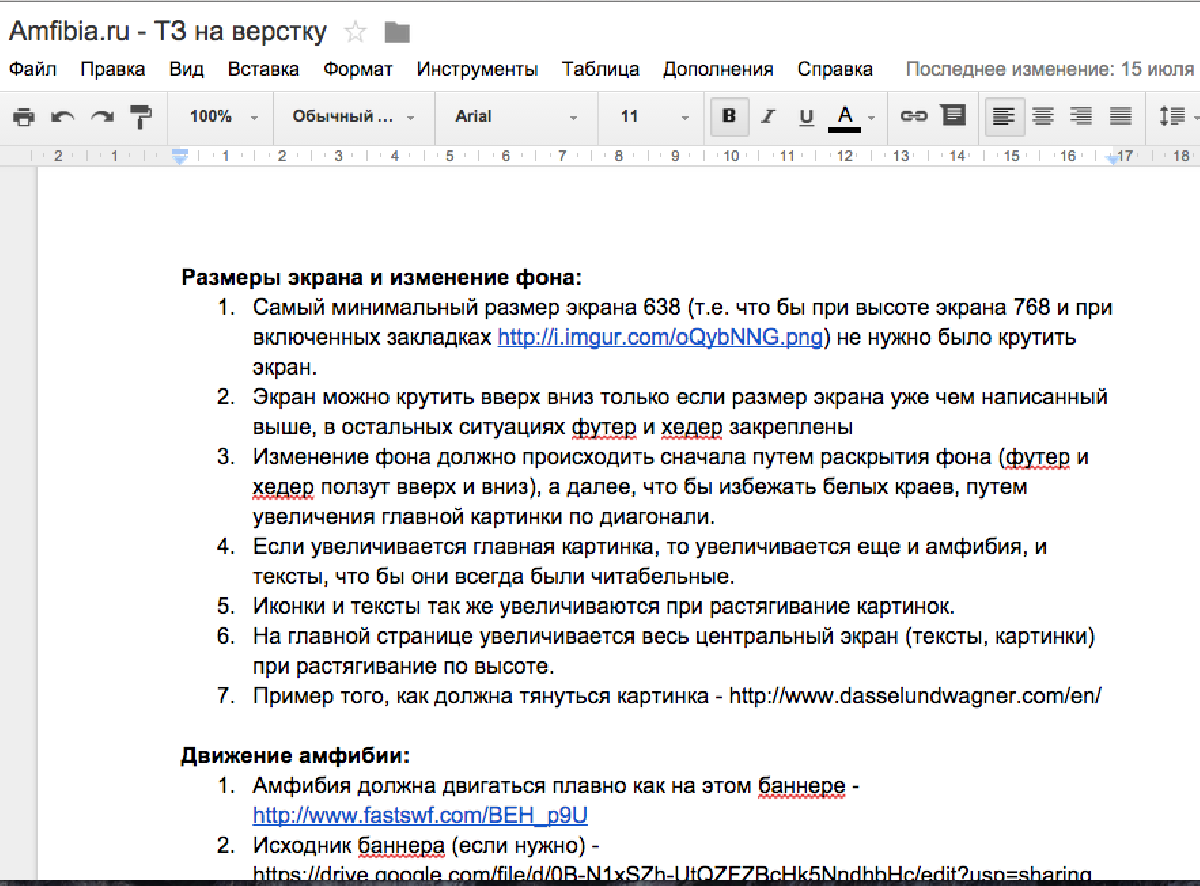The image size is (1200, 886).
Task: Print the document with the printer icon
Action: tap(24, 117)
